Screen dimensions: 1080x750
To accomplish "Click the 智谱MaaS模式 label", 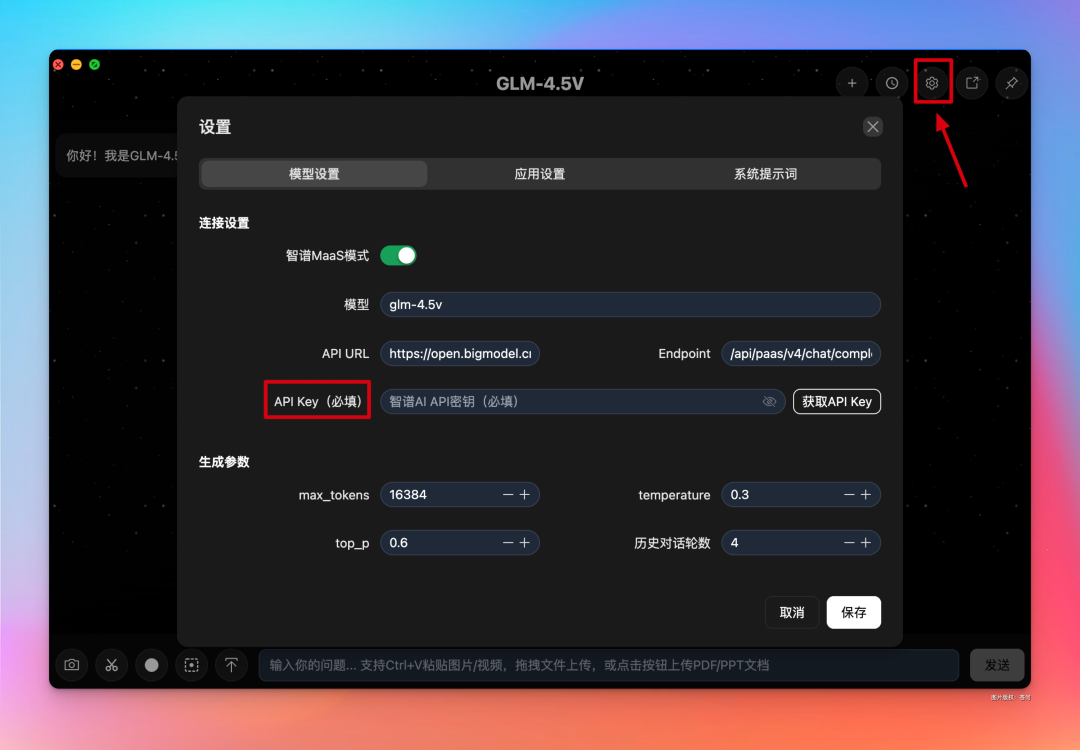I will 327,256.
